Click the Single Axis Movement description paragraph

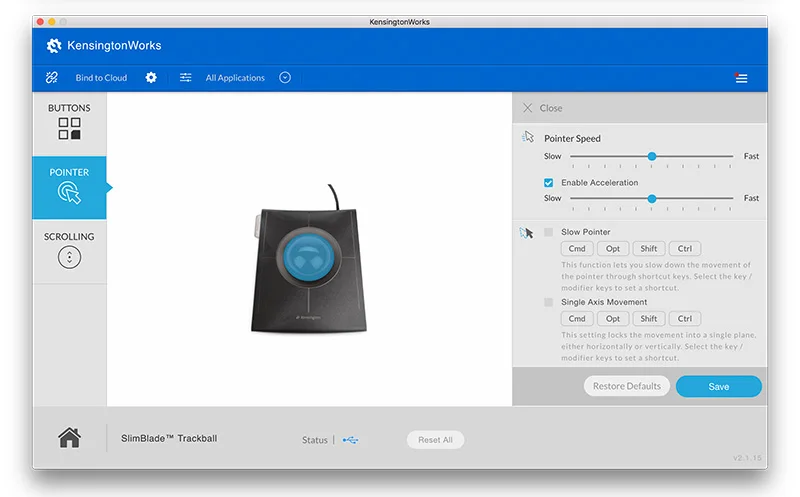tap(659, 346)
